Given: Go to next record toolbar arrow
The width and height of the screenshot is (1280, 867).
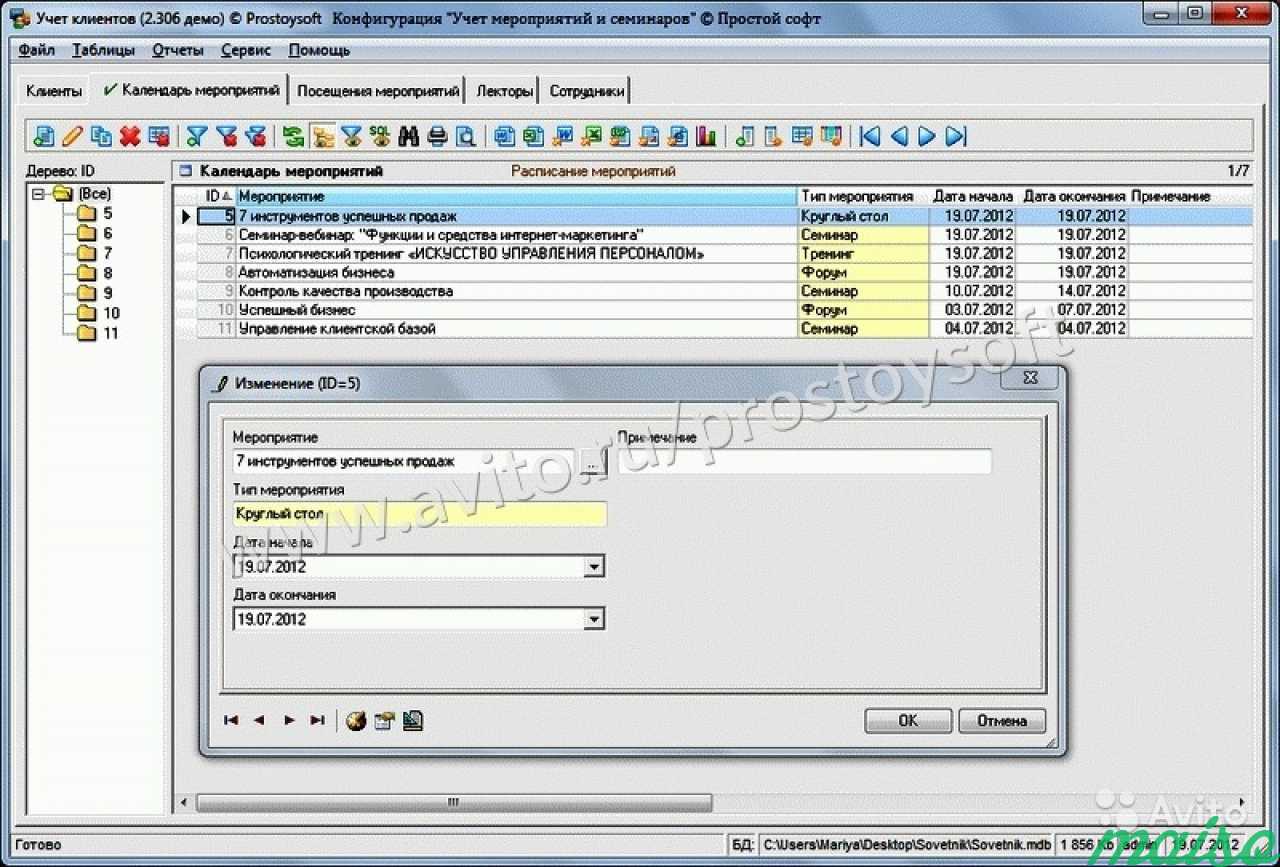Looking at the screenshot, I should (927, 136).
